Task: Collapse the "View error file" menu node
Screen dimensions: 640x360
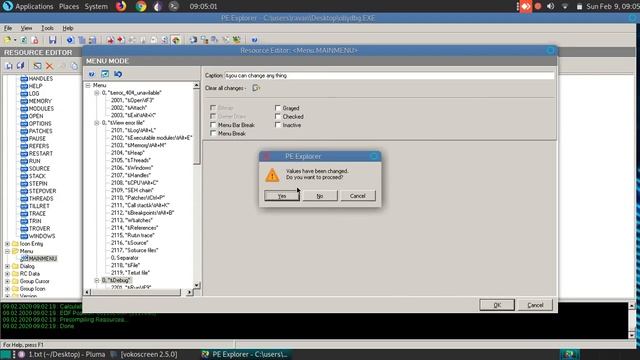Action: tap(97, 123)
